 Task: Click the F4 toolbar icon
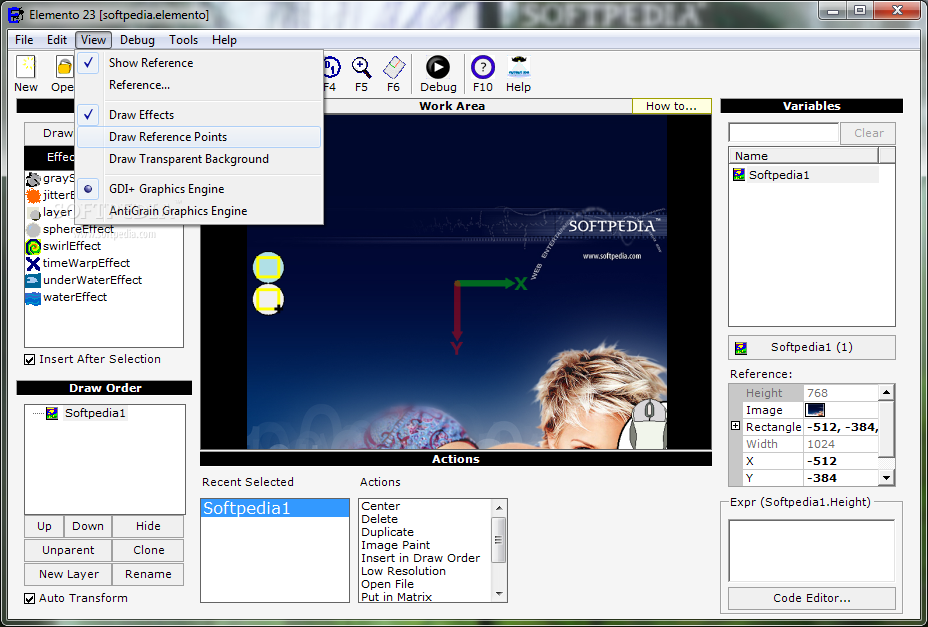(331, 67)
